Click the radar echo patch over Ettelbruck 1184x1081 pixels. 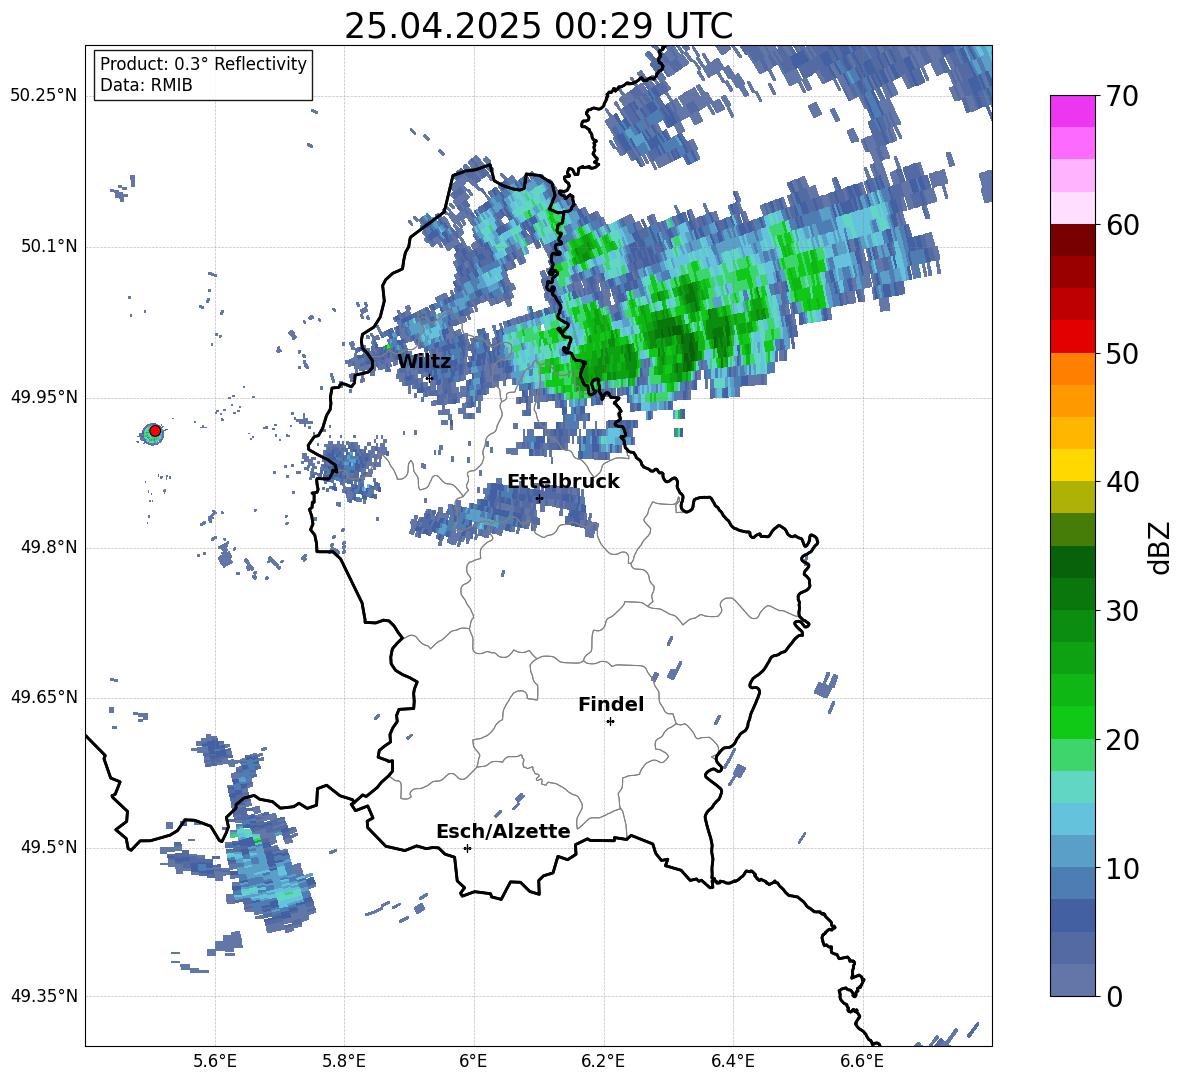click(x=504, y=513)
